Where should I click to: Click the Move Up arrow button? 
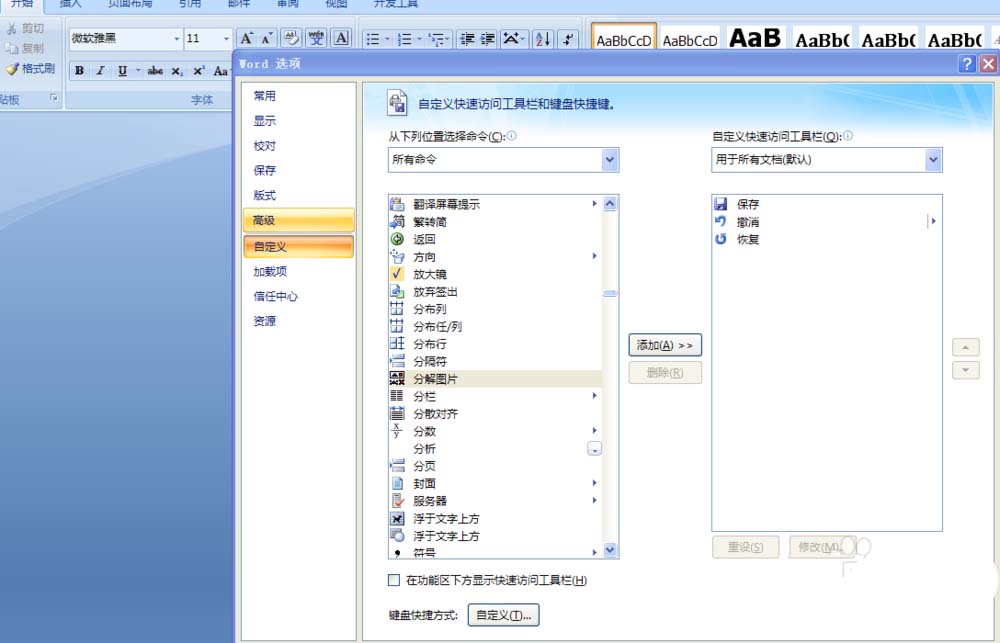pos(966,348)
